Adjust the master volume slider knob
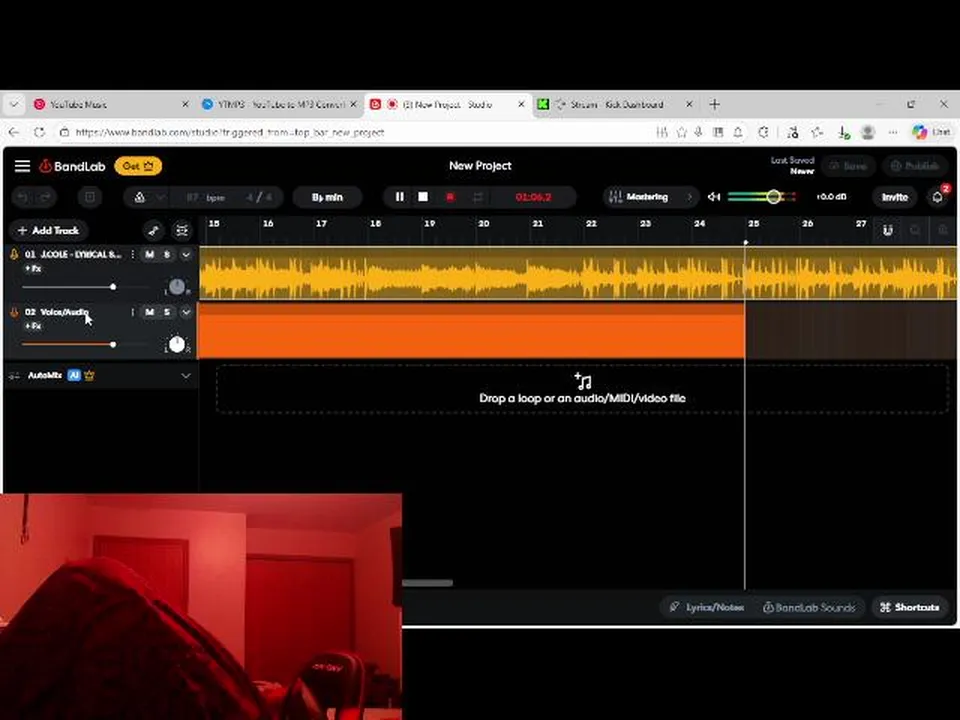This screenshot has width=960, height=720. pyautogui.click(x=774, y=197)
